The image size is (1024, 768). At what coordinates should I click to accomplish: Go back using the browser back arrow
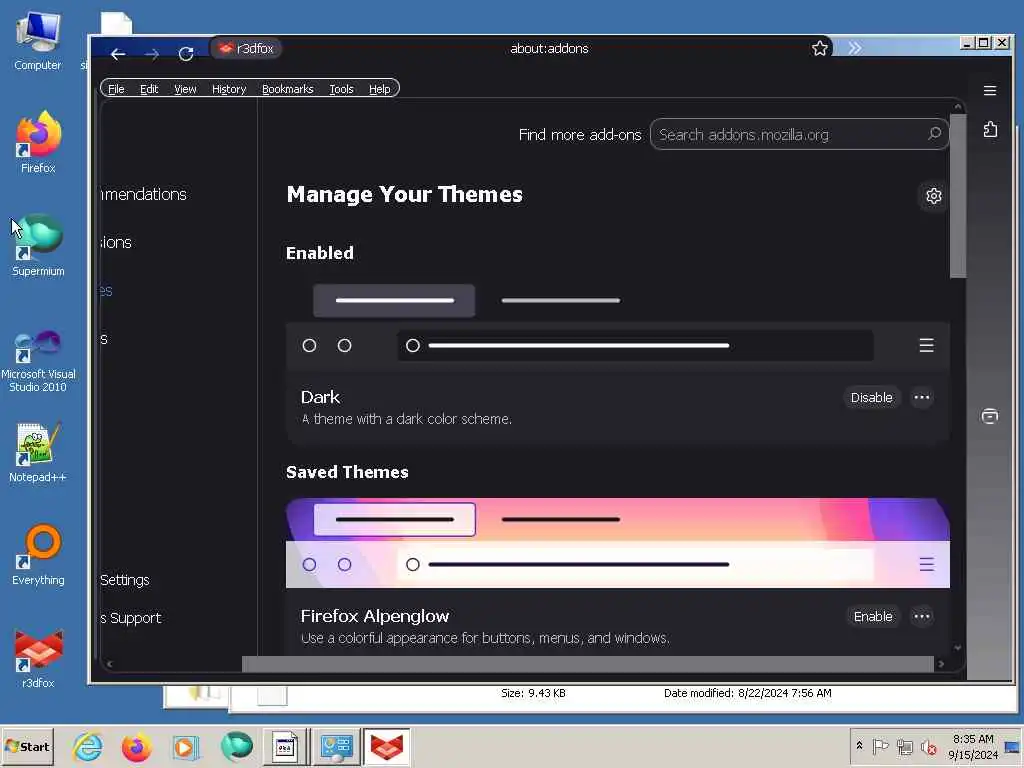118,54
